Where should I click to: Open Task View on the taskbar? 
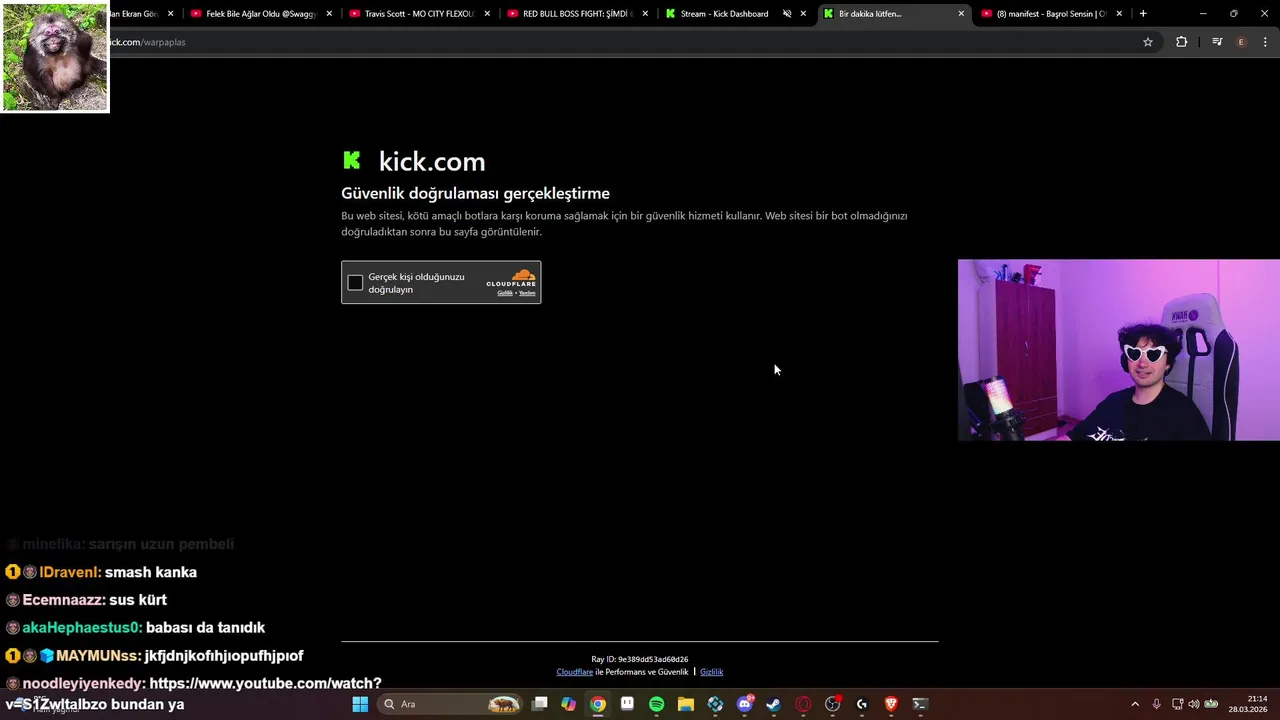click(x=540, y=704)
